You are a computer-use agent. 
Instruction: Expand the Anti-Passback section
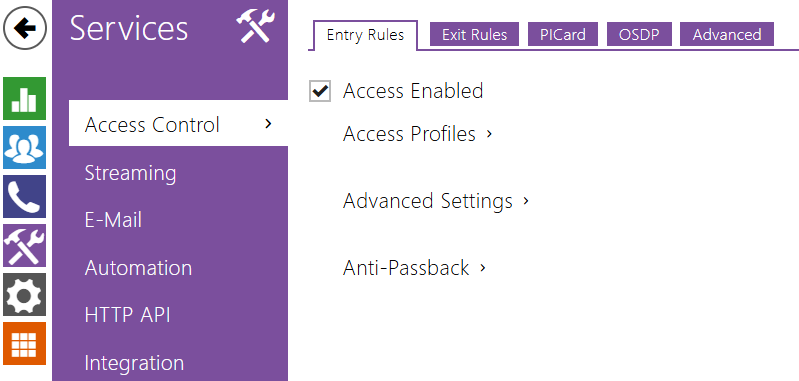coord(414,268)
